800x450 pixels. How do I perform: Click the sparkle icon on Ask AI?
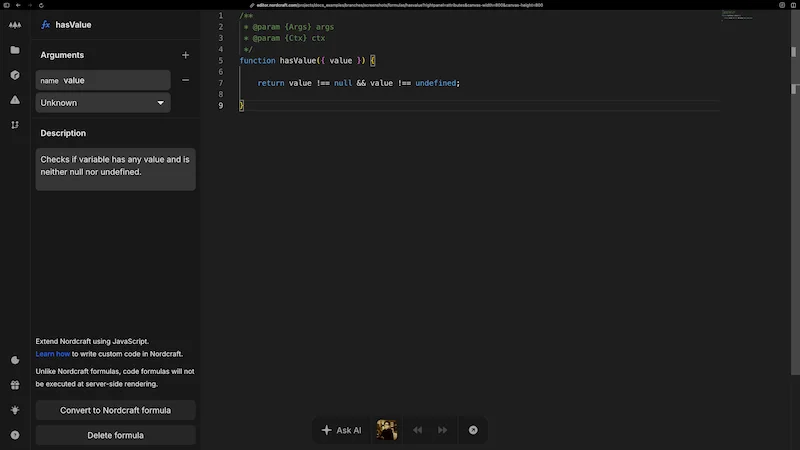pos(327,430)
